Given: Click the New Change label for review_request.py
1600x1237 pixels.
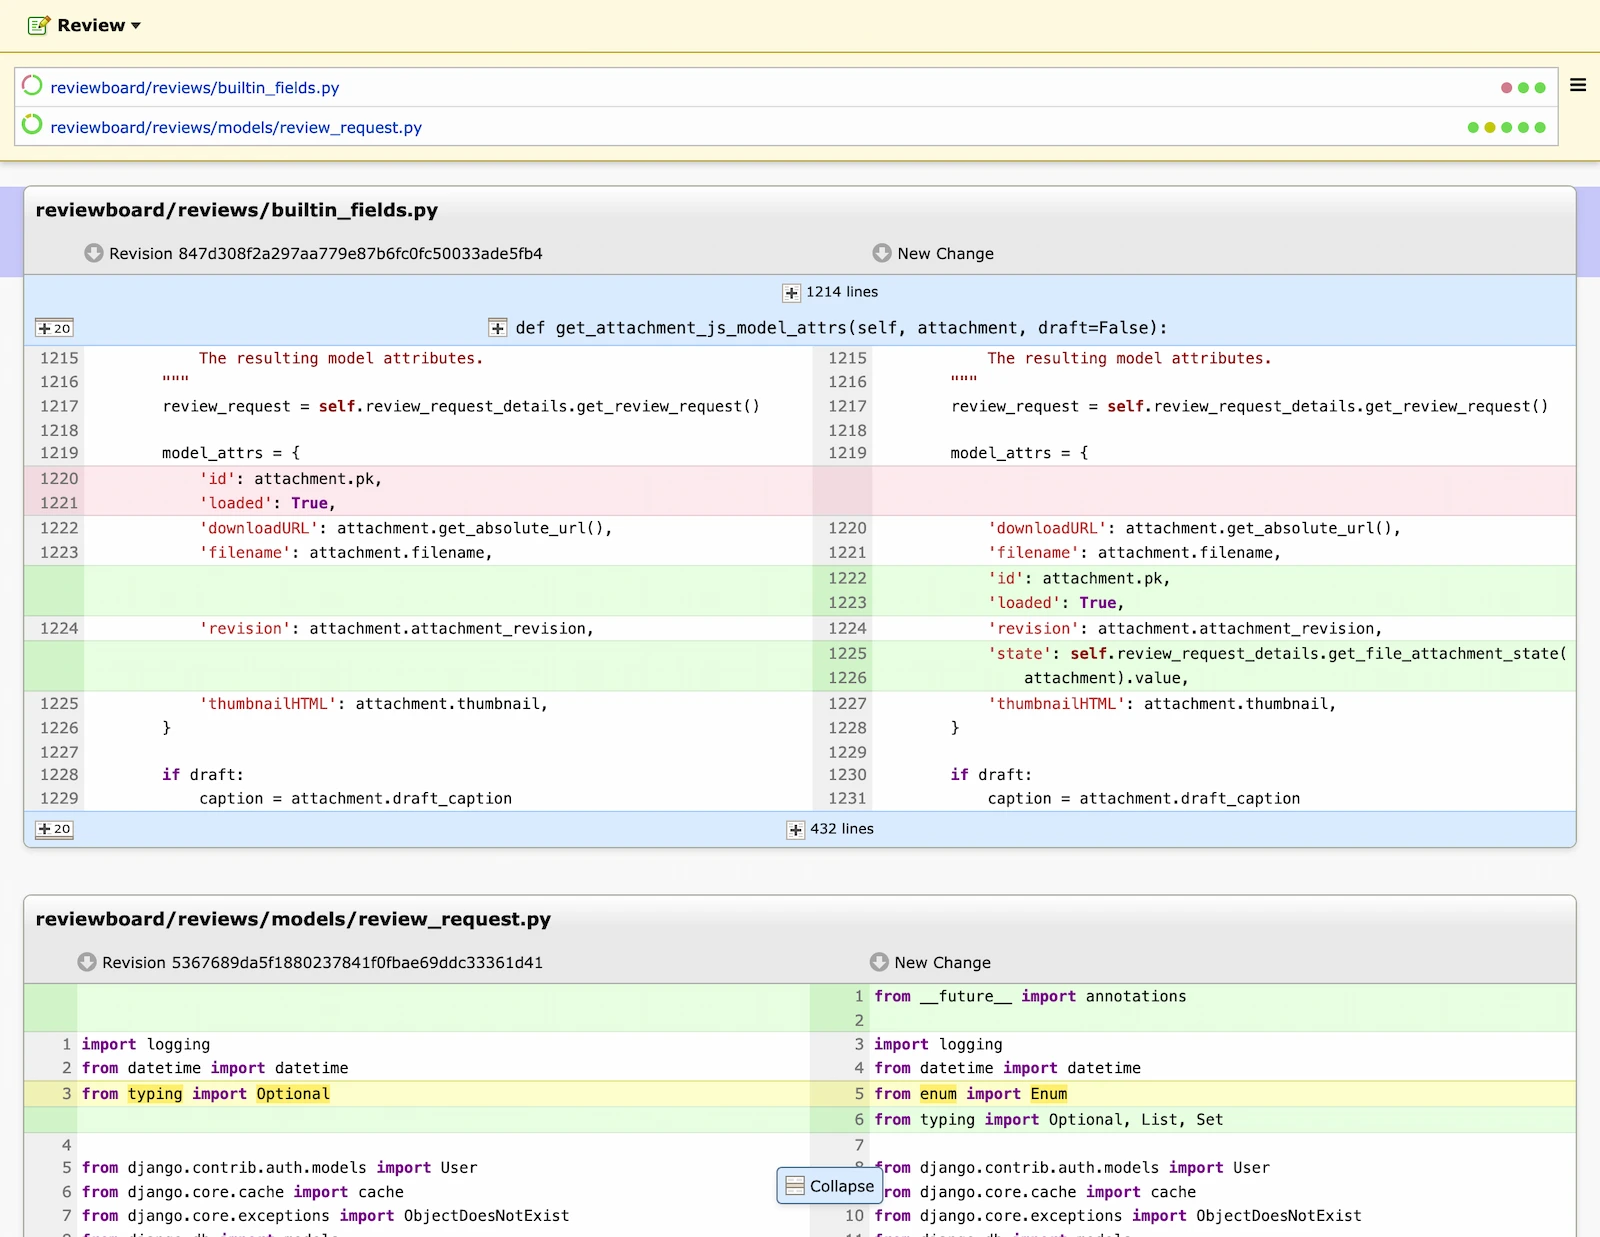Looking at the screenshot, I should pos(943,963).
